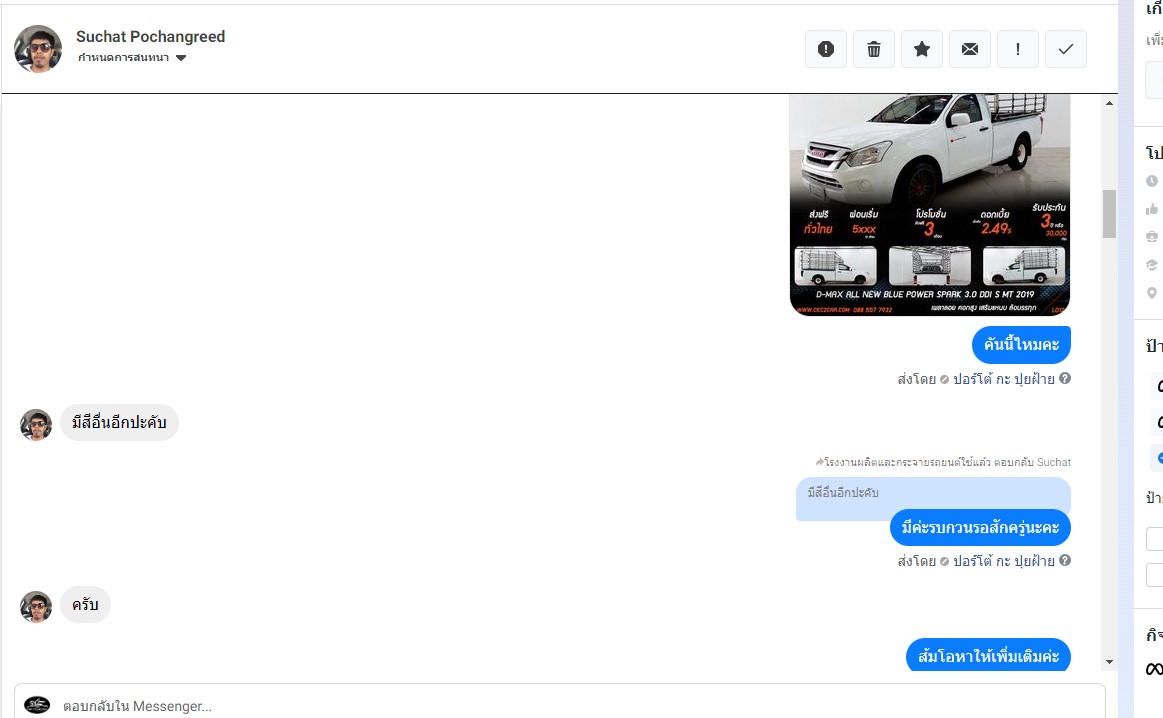Screen dimensions: 1163x718
Task: Select message bubble คันนี้ไหมคะ
Action: tap(1021, 344)
